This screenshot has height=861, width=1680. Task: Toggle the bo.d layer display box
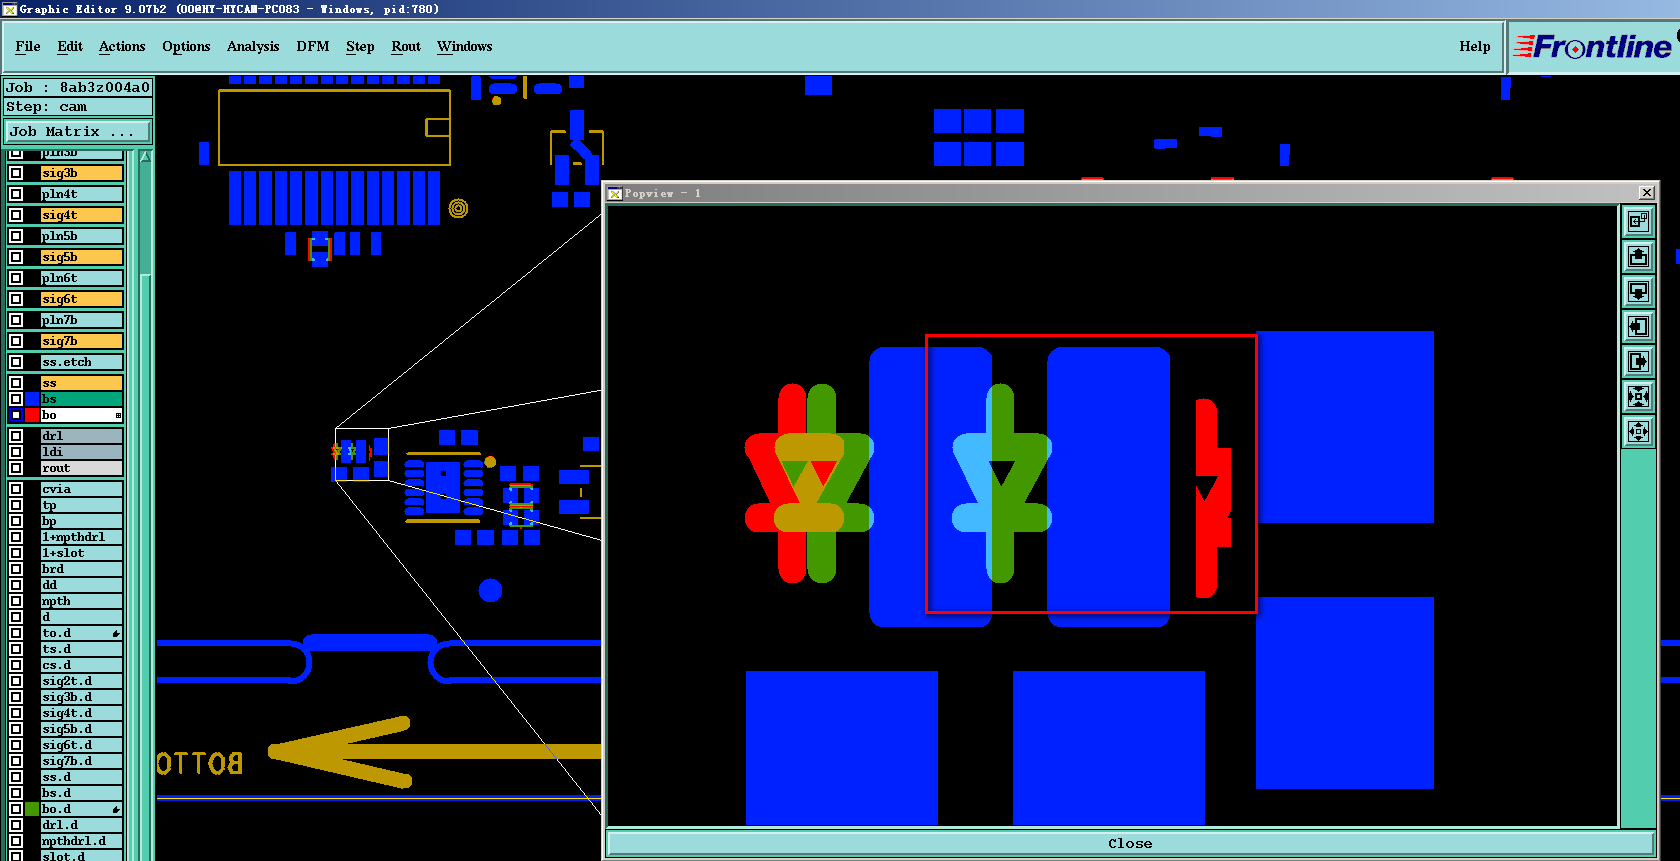(16, 809)
